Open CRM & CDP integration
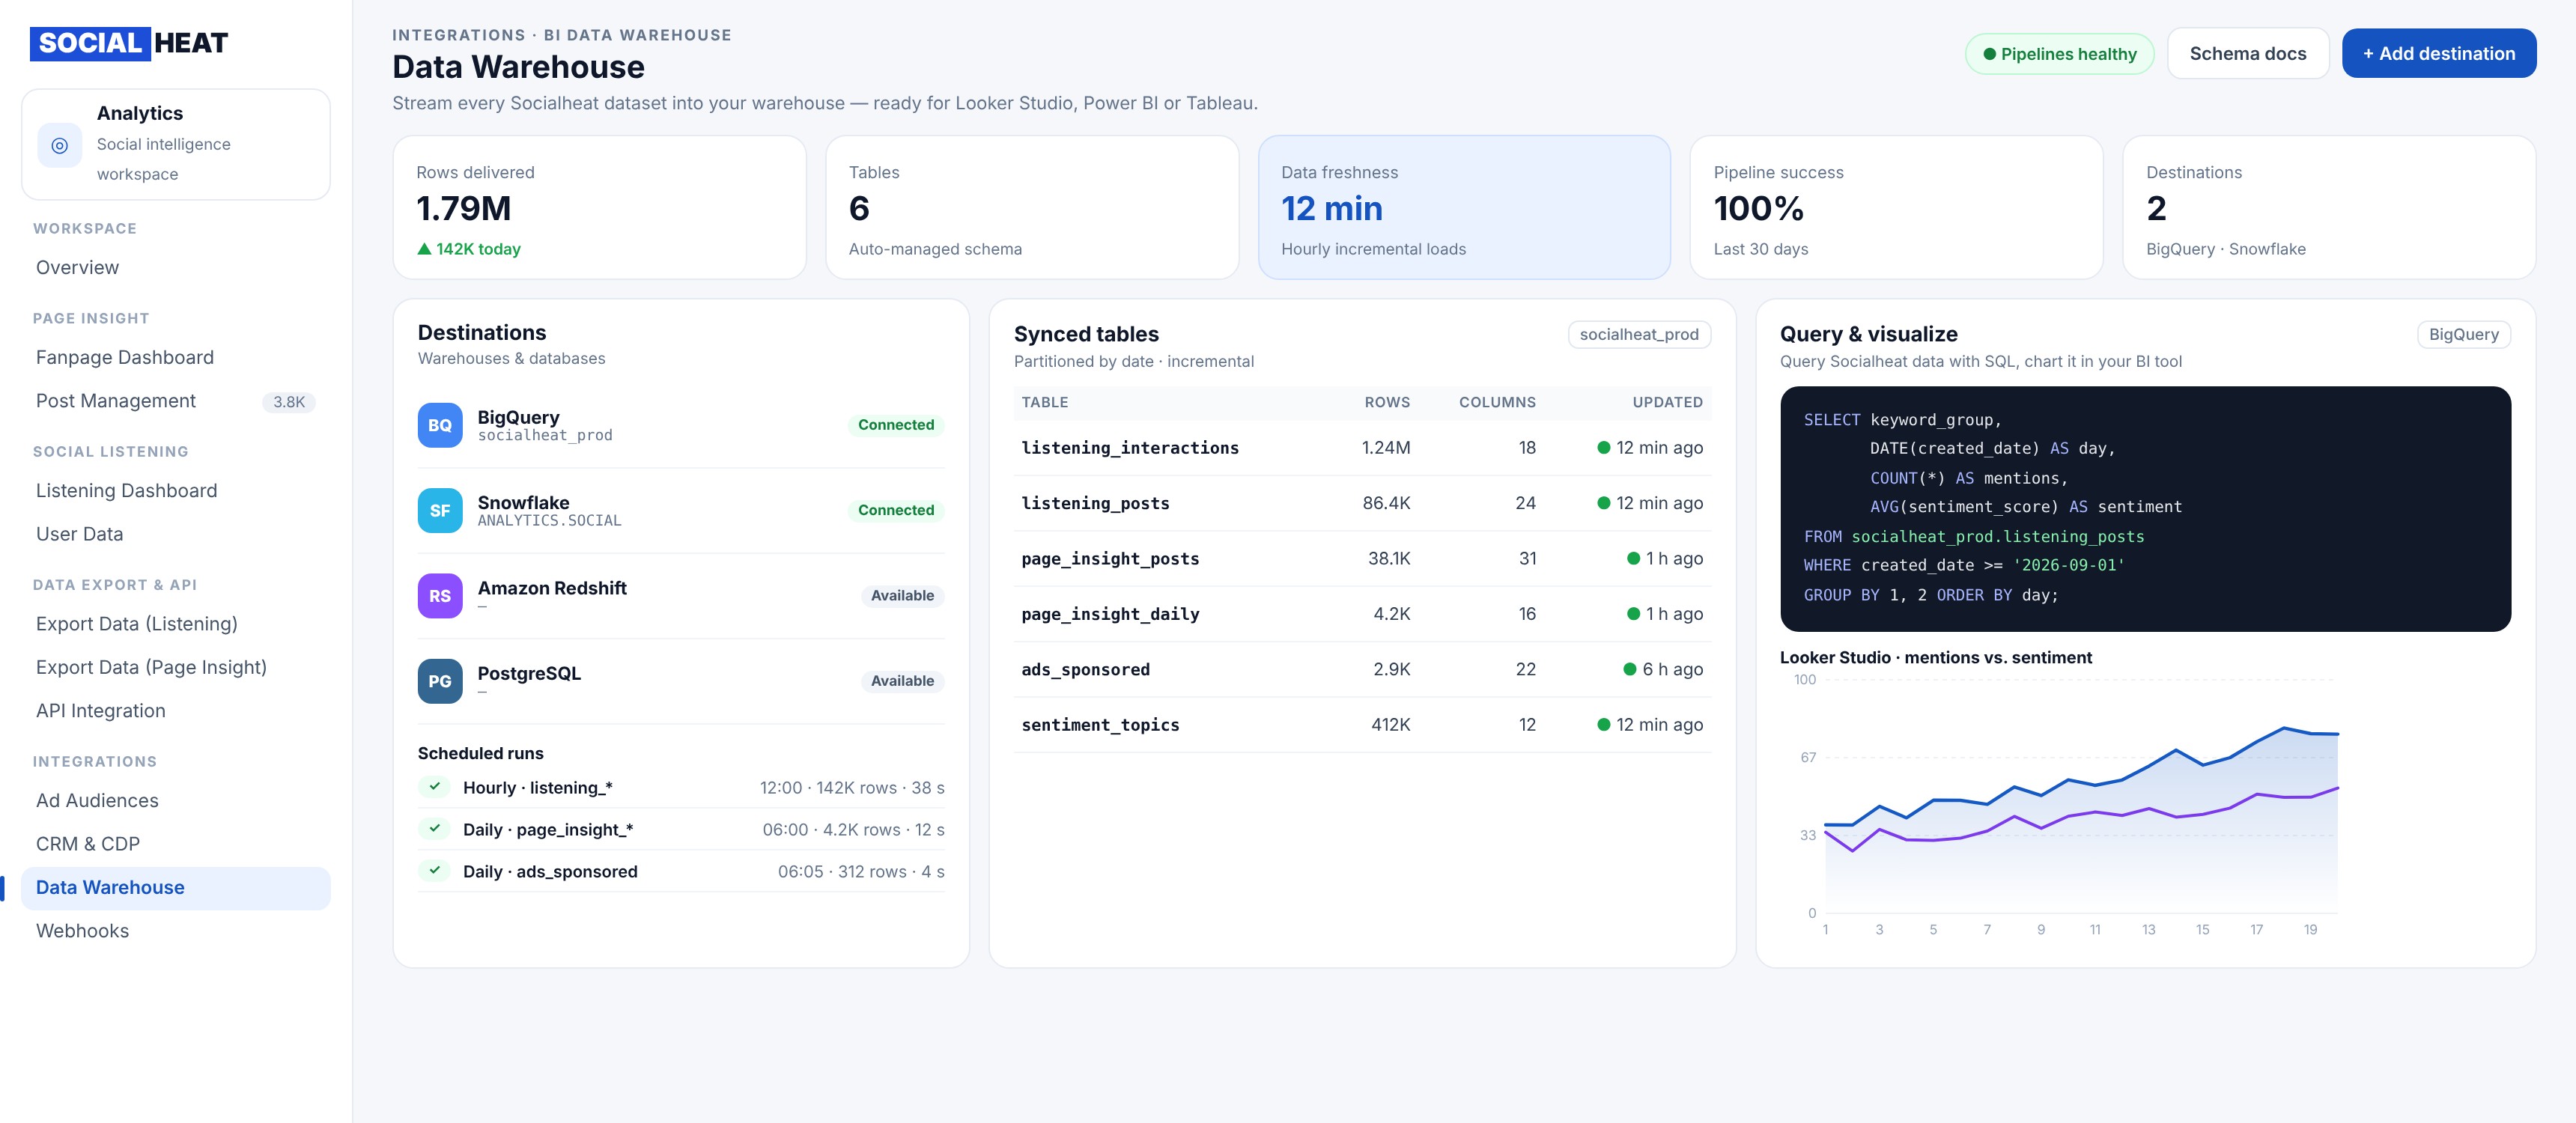 pyautogui.click(x=176, y=844)
